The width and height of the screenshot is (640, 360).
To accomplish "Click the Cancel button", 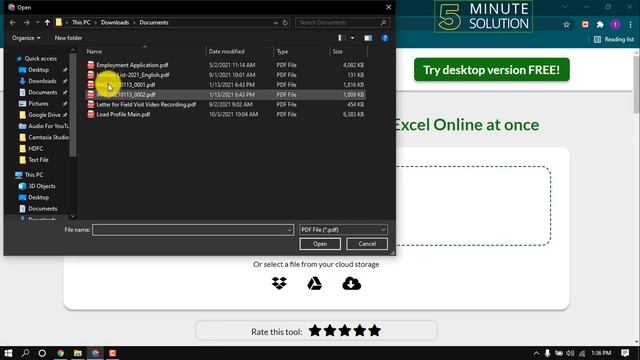I will coord(367,244).
